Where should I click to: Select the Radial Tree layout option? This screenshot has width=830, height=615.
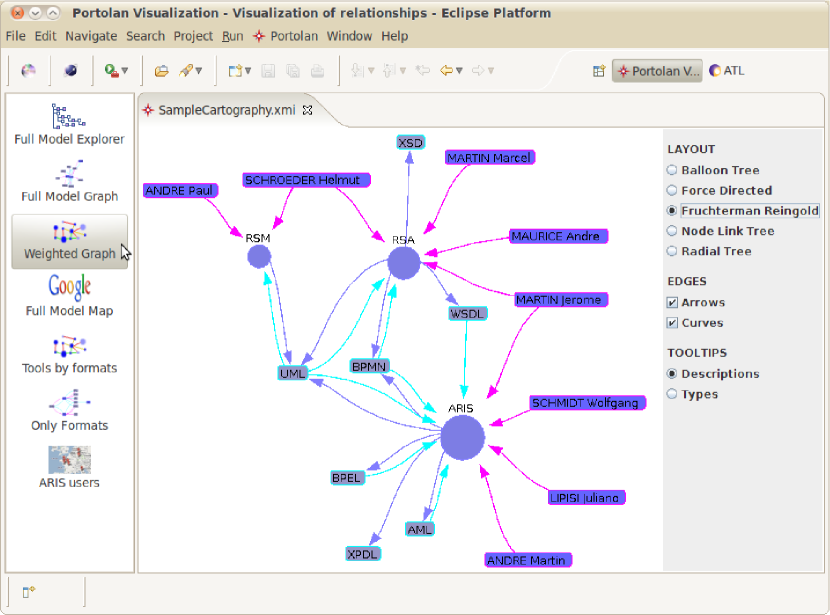coord(673,252)
